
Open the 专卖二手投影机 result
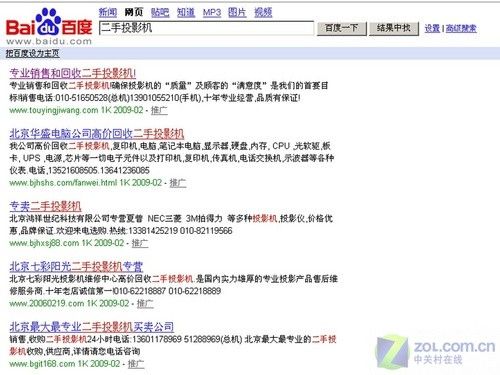[45, 206]
